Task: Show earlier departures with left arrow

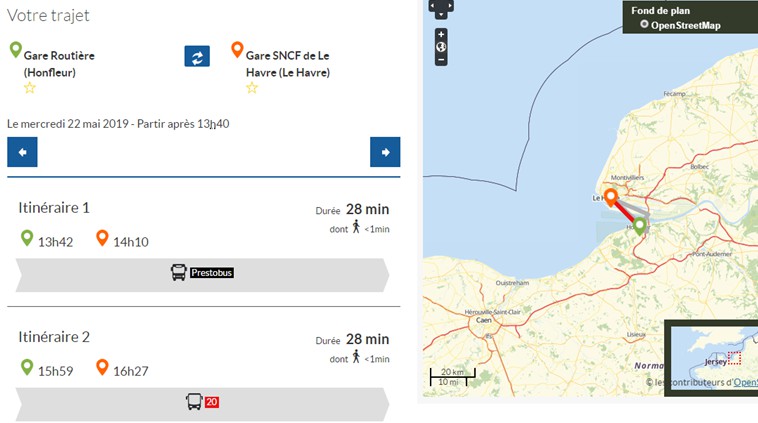Action: [x=22, y=152]
